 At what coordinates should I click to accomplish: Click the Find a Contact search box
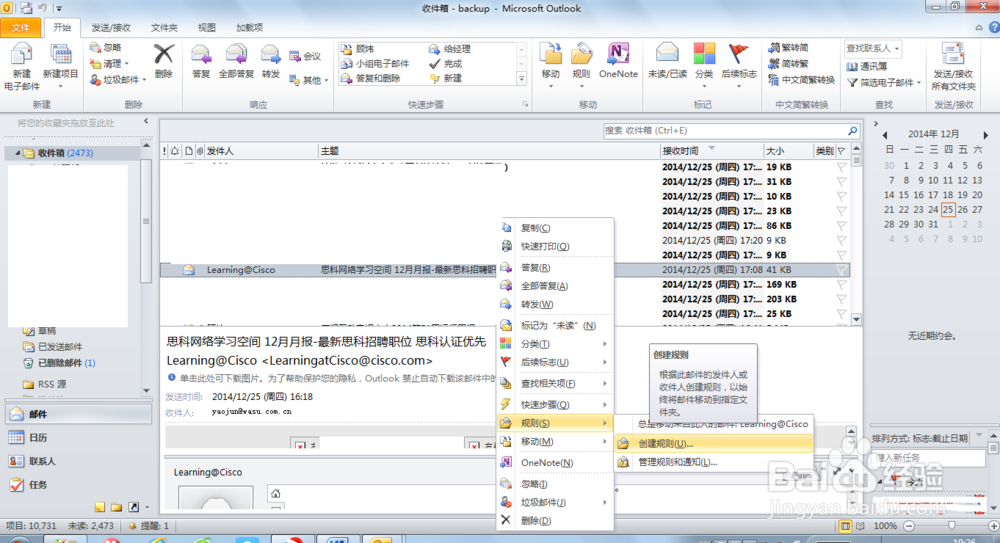point(872,48)
